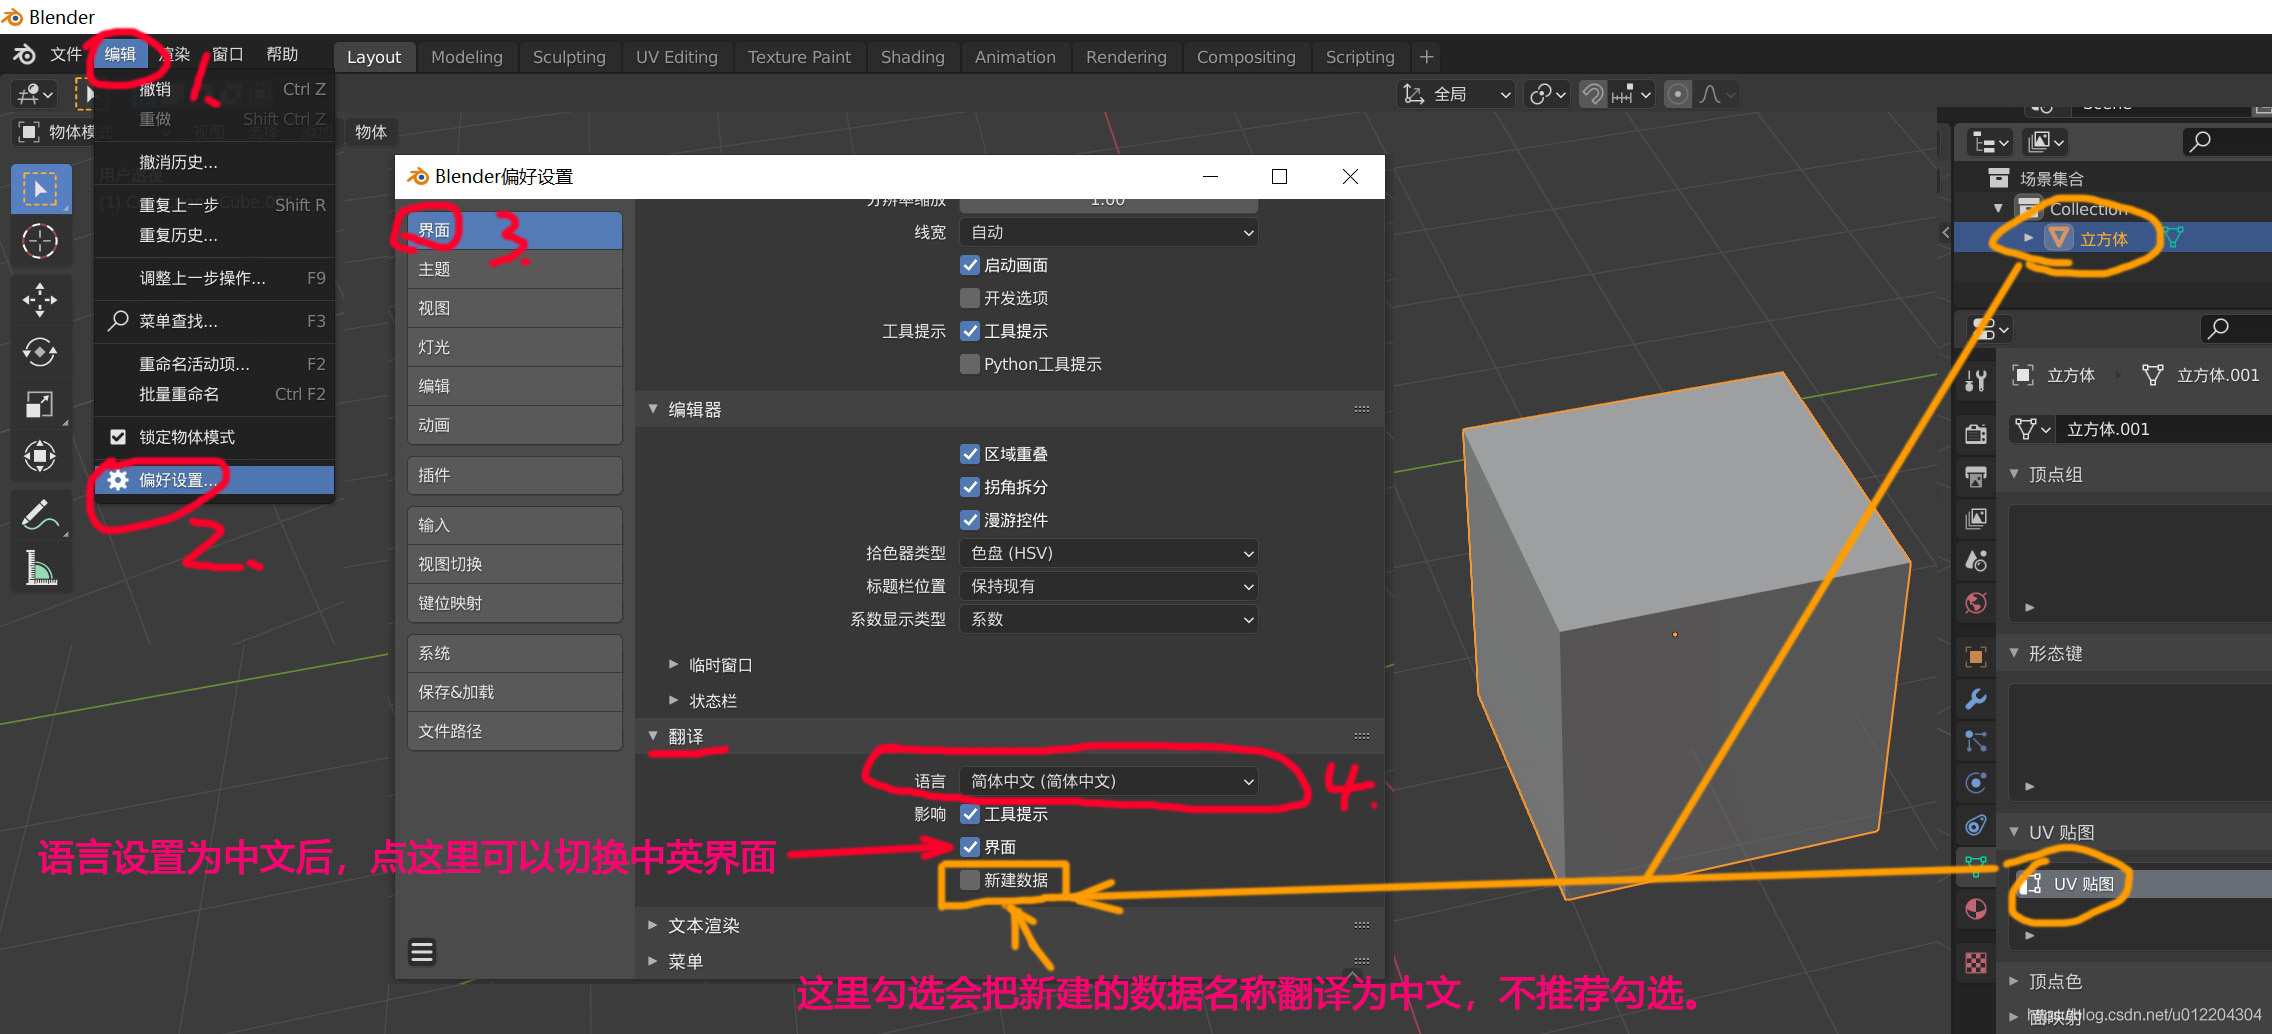Viewport: 2272px width, 1034px height.
Task: Switch to the UV Editing workspace tab
Action: 677,57
